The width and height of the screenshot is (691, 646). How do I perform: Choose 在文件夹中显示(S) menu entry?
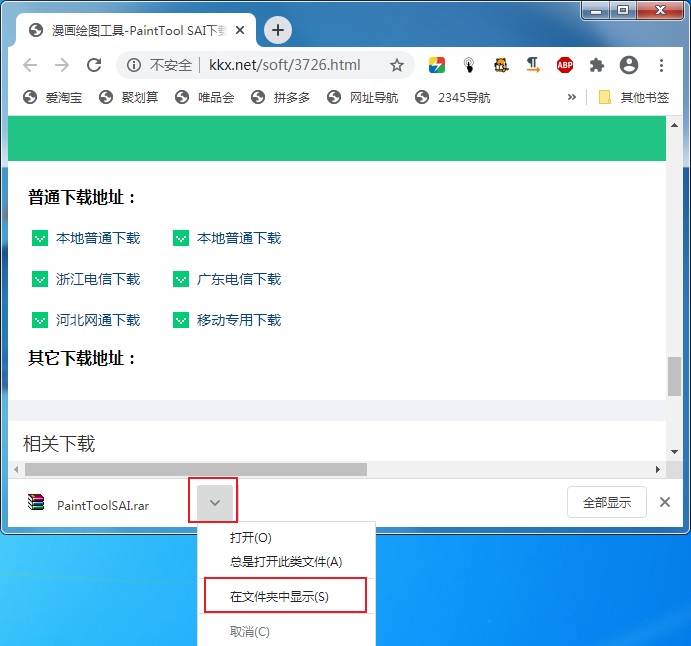286,596
